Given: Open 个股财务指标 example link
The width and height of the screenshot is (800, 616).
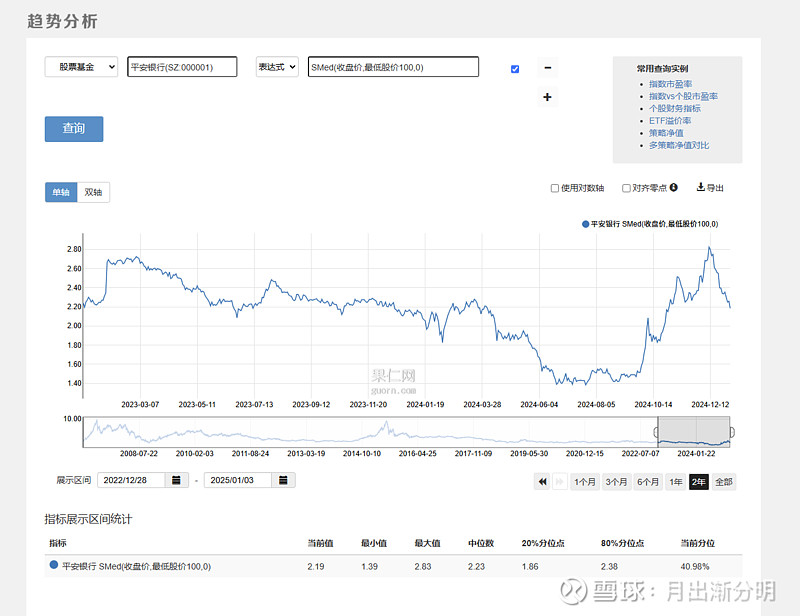Looking at the screenshot, I should point(674,108).
